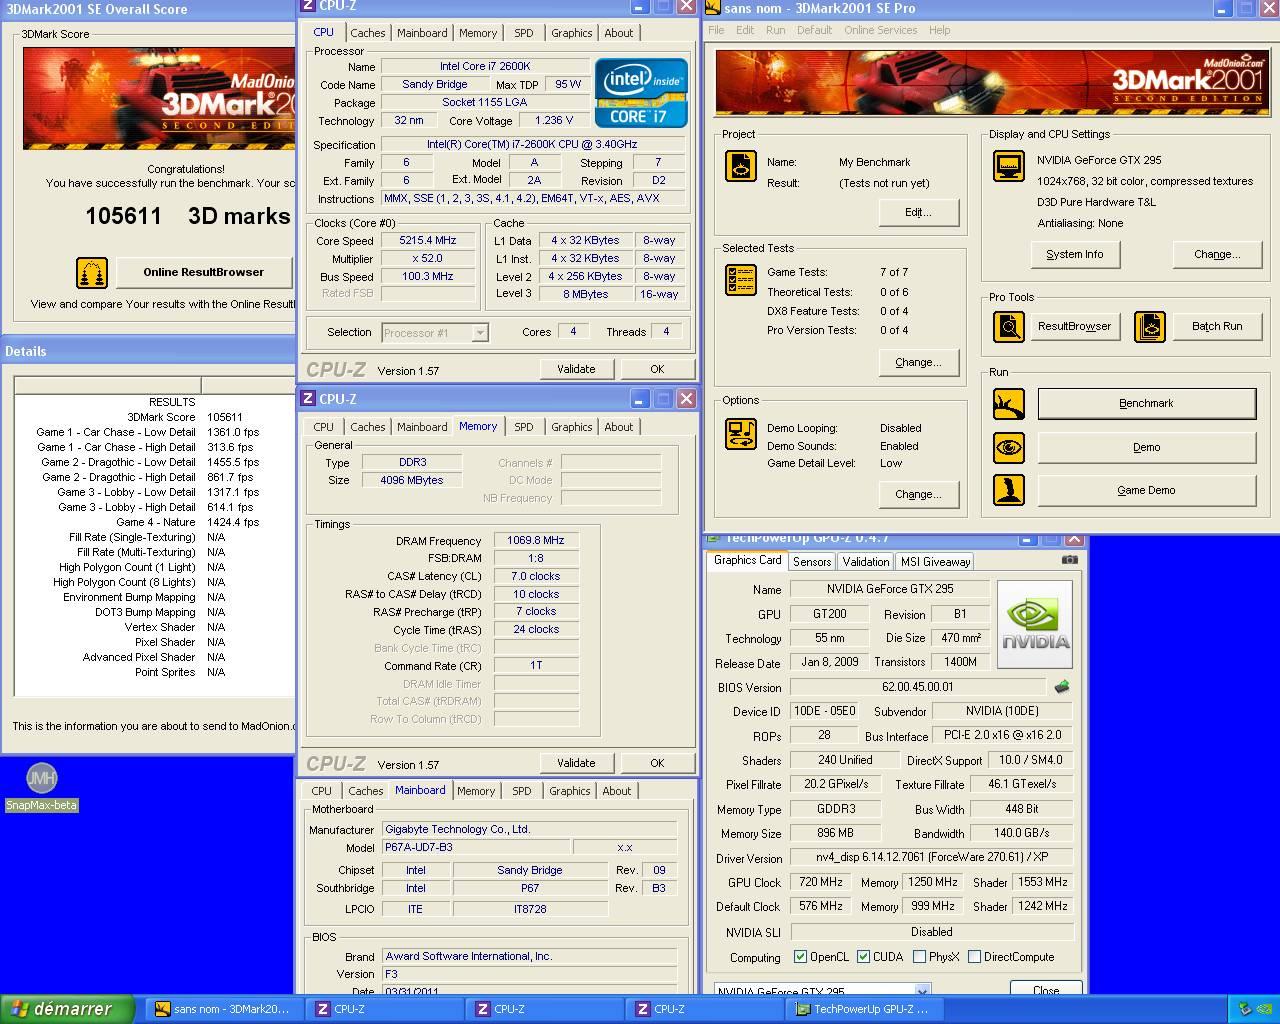Click the camera screenshot icon in GPU-Z
The width and height of the screenshot is (1280, 1024).
(1069, 560)
